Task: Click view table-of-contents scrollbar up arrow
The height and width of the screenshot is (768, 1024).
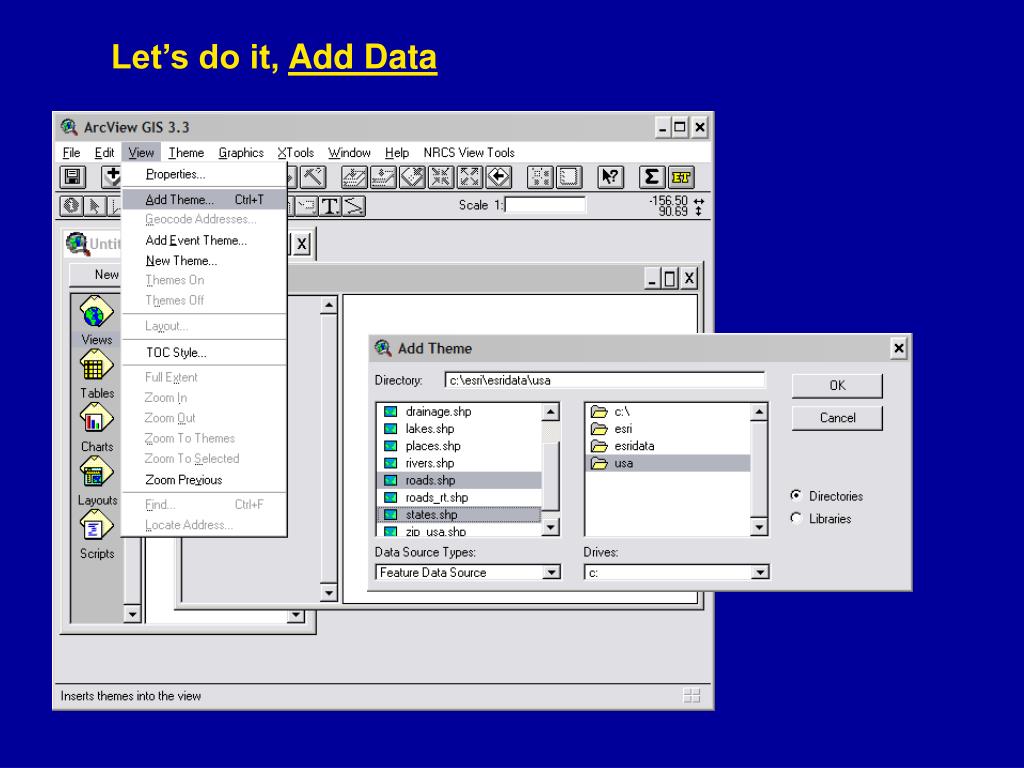Action: [328, 305]
